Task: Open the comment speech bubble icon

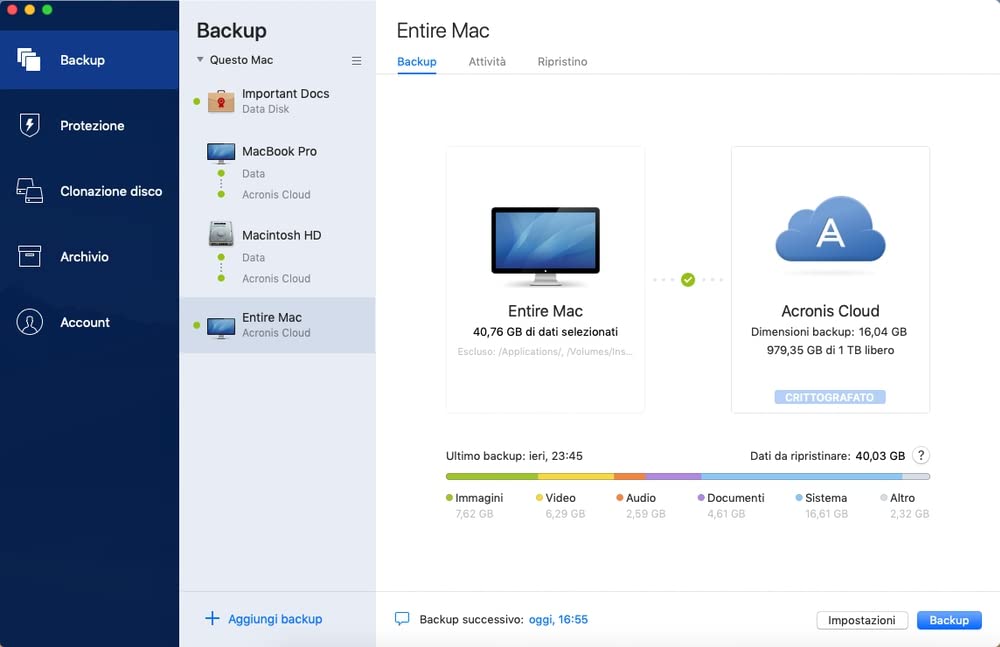Action: pyautogui.click(x=402, y=618)
